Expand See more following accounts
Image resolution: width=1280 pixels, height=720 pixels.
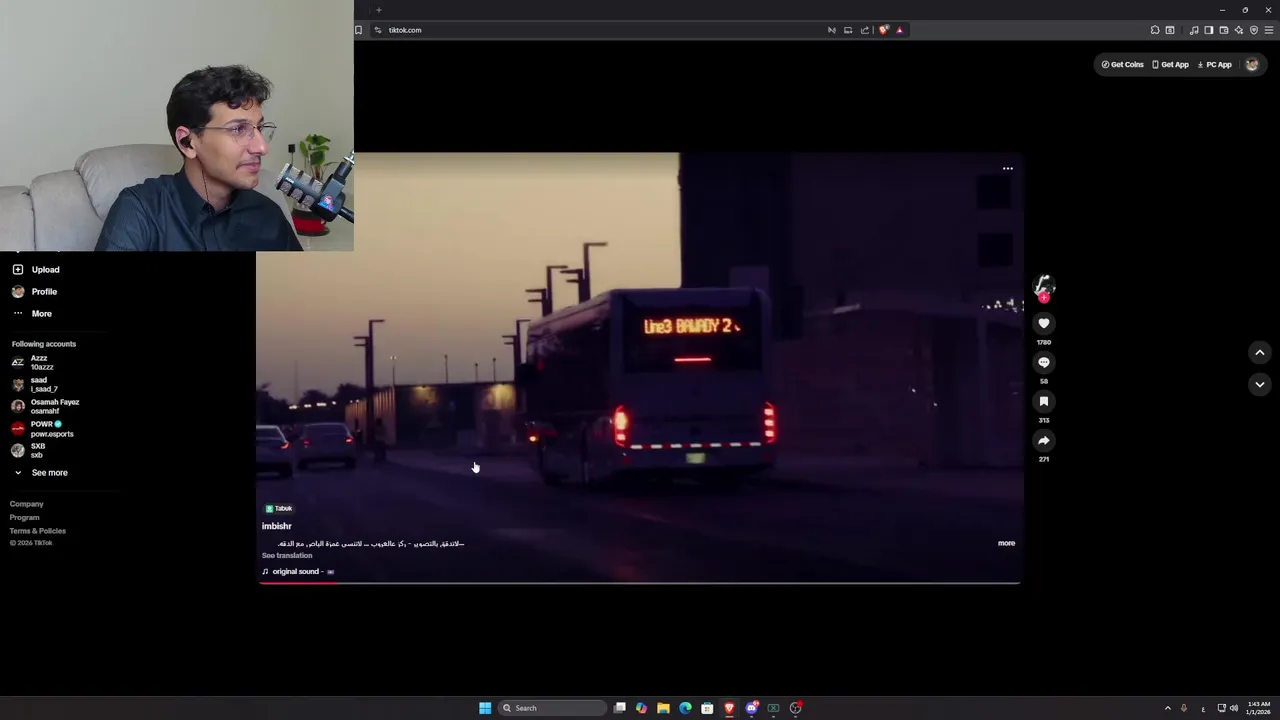pos(49,472)
